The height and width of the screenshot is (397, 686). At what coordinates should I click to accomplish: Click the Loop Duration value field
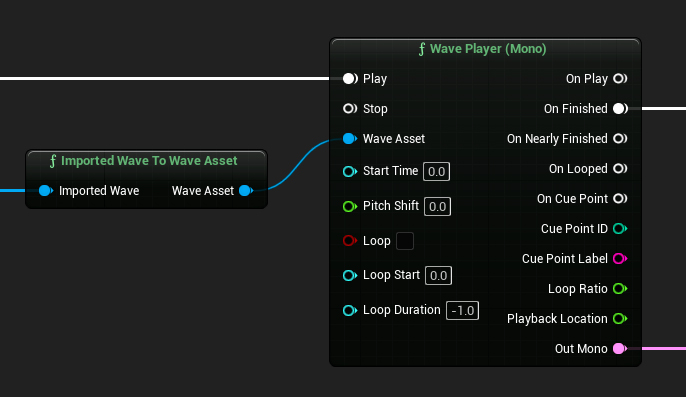pos(462,311)
